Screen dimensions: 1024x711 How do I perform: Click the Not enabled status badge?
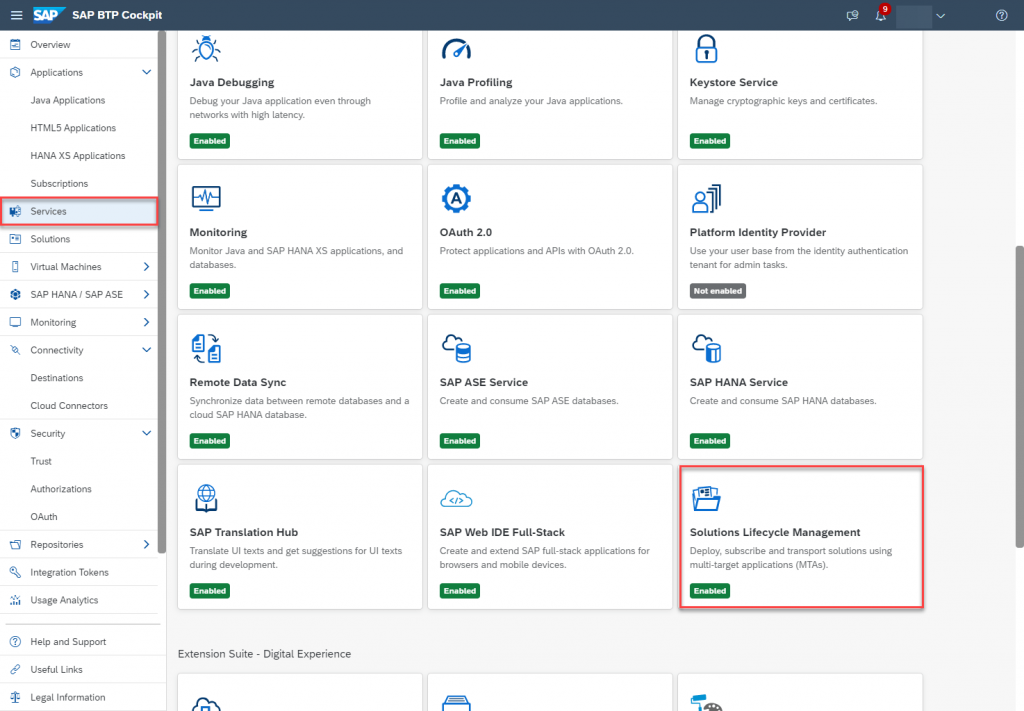718,291
